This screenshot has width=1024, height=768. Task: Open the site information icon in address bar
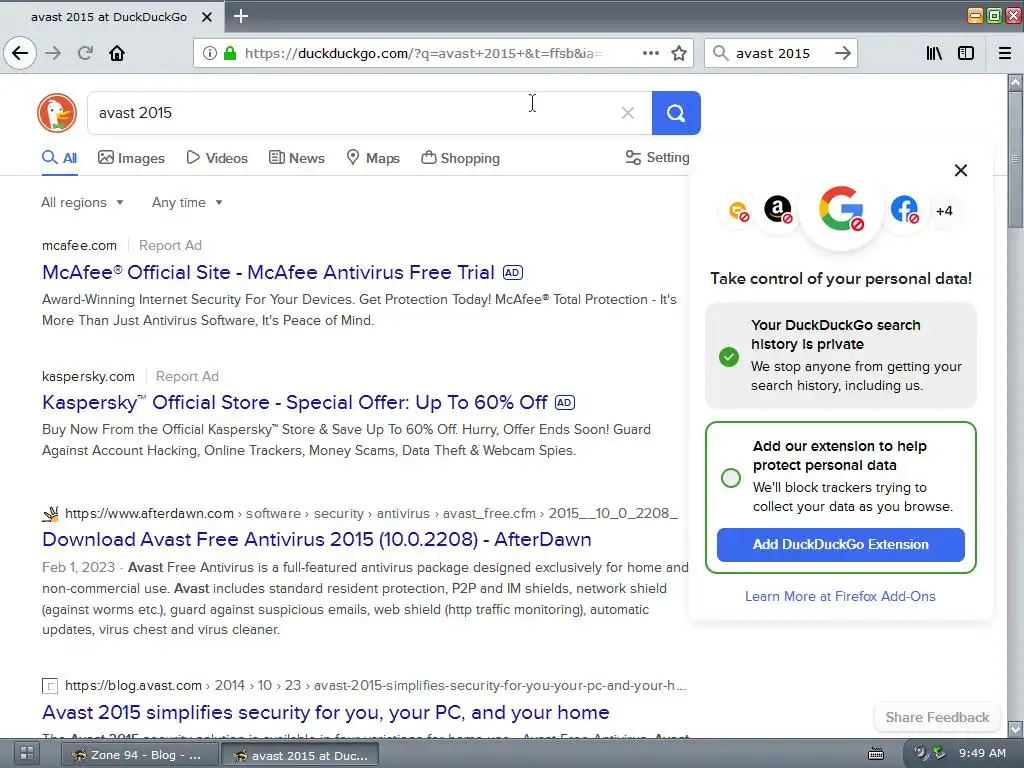(209, 53)
